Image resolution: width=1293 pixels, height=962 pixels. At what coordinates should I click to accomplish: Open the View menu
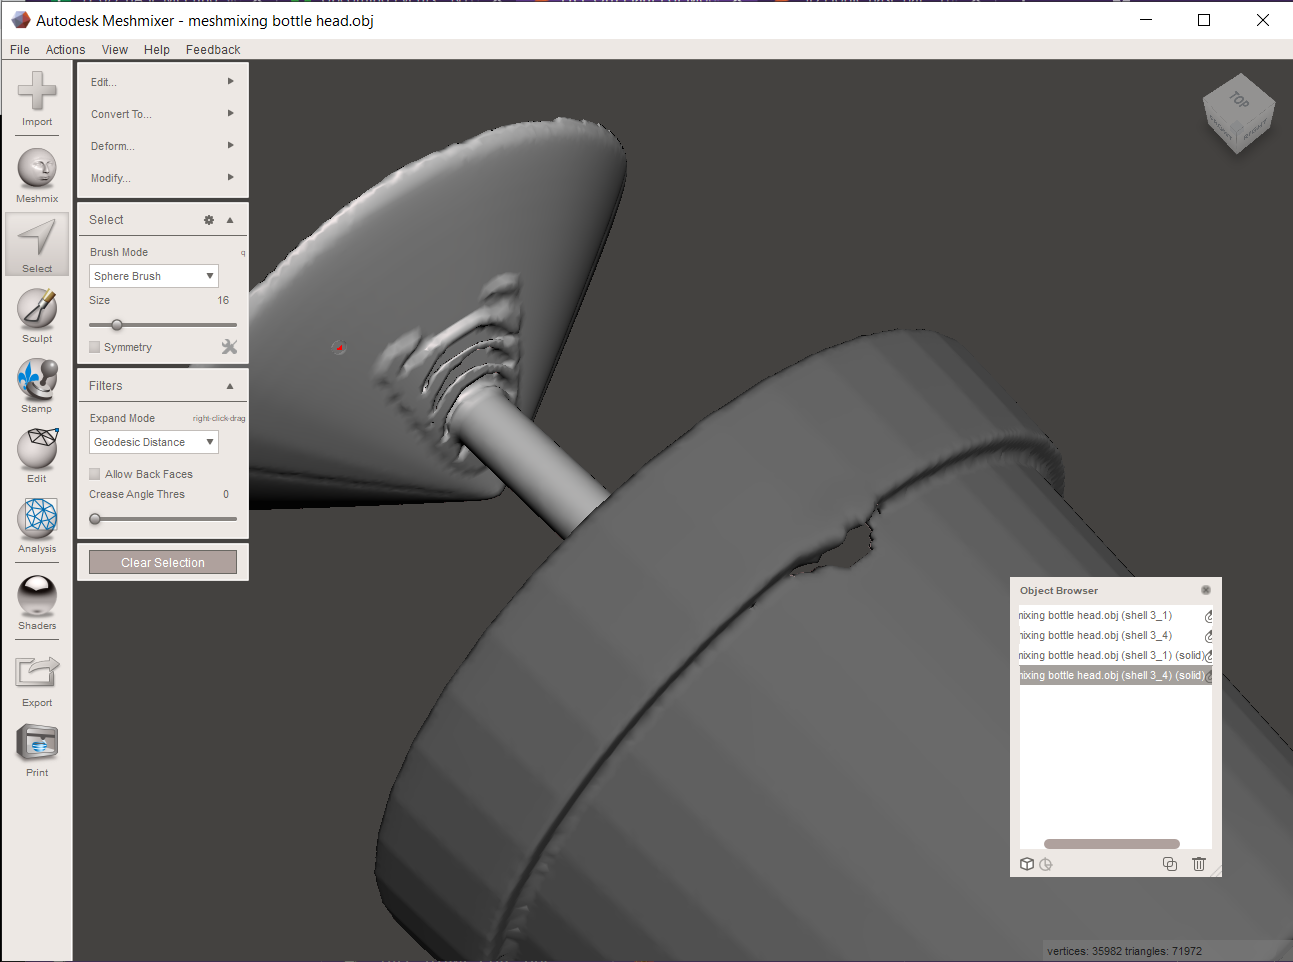pyautogui.click(x=114, y=49)
